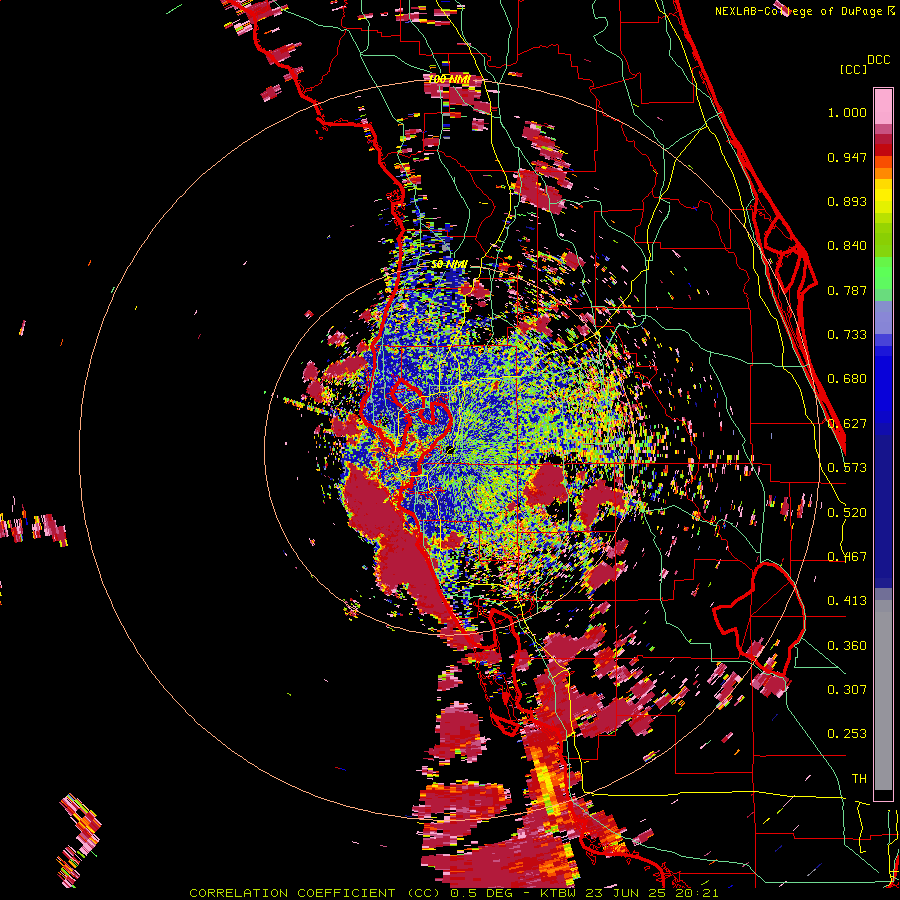
Task: Select the 0.573 scale label
Action: [x=847, y=468]
